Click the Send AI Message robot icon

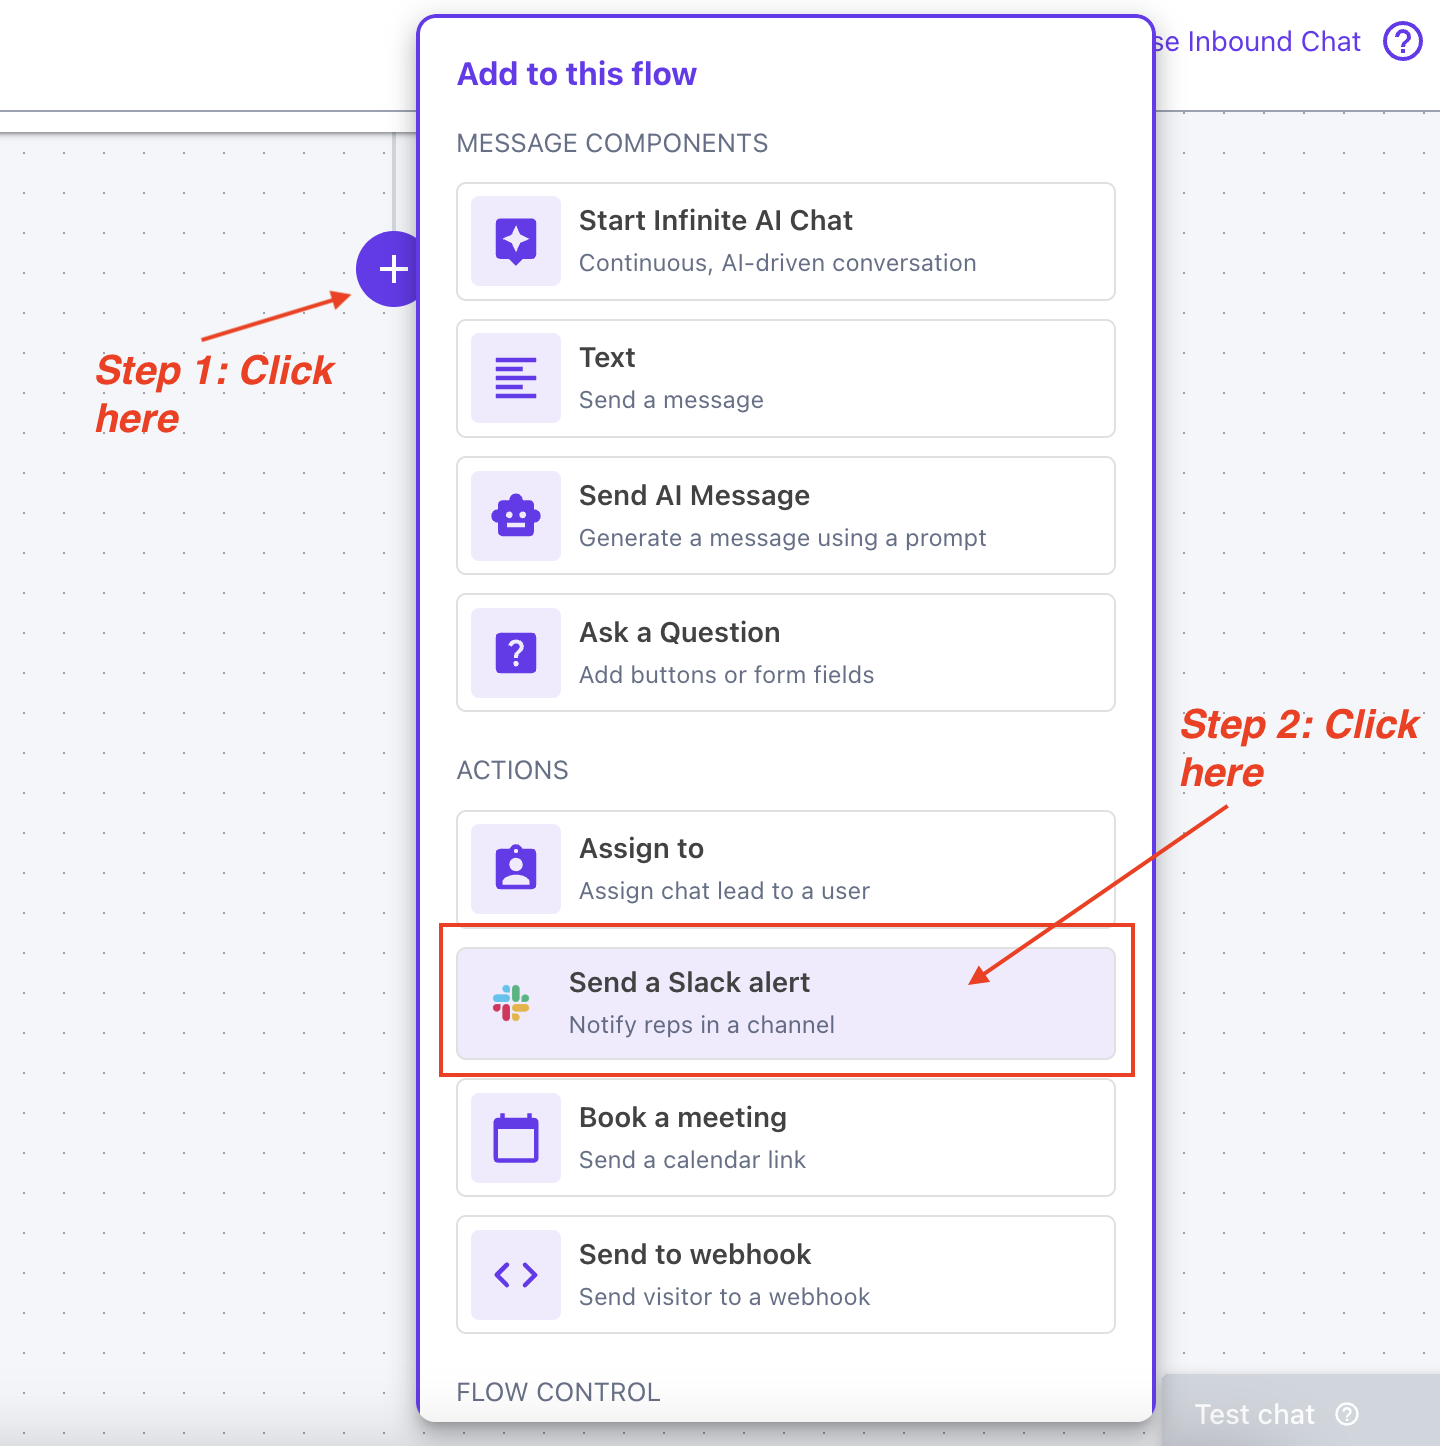(x=516, y=516)
